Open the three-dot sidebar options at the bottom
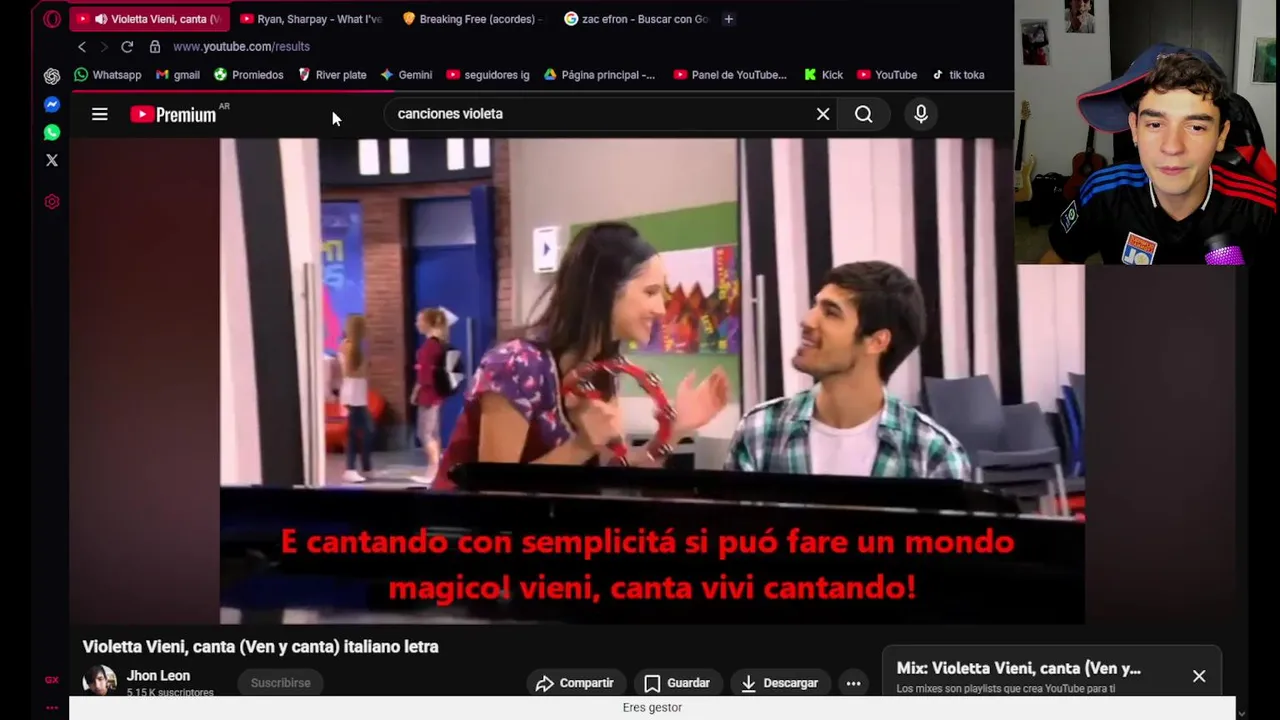Viewport: 1280px width, 720px height. [52, 707]
